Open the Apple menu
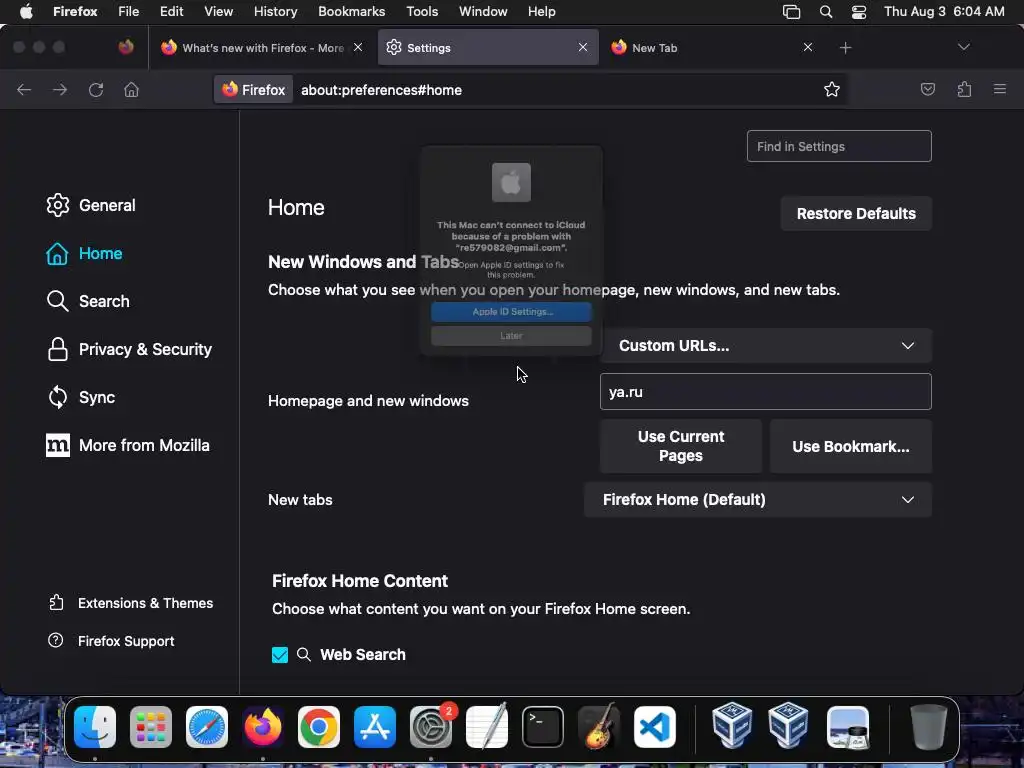The height and width of the screenshot is (768, 1024). click(26, 11)
